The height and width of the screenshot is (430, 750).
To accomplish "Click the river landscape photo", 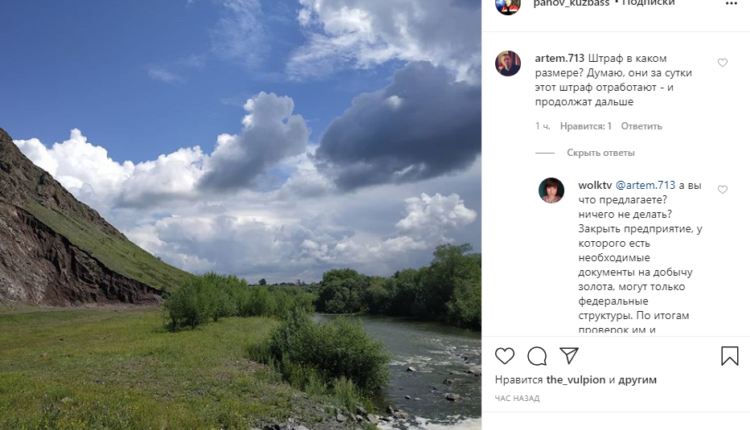I will tap(240, 215).
